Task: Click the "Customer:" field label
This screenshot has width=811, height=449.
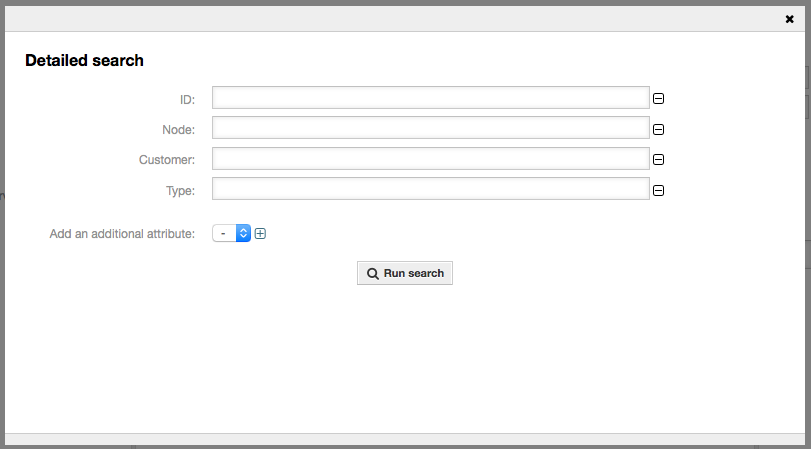Action: pyautogui.click(x=167, y=160)
